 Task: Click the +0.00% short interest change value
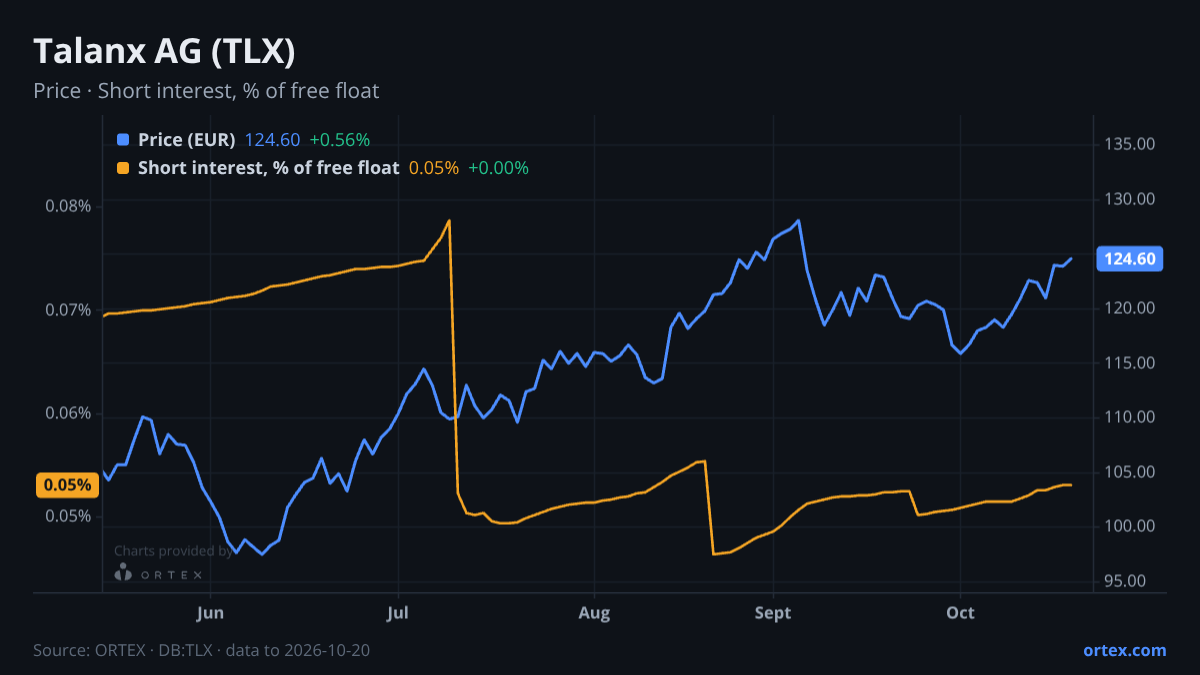(x=498, y=168)
